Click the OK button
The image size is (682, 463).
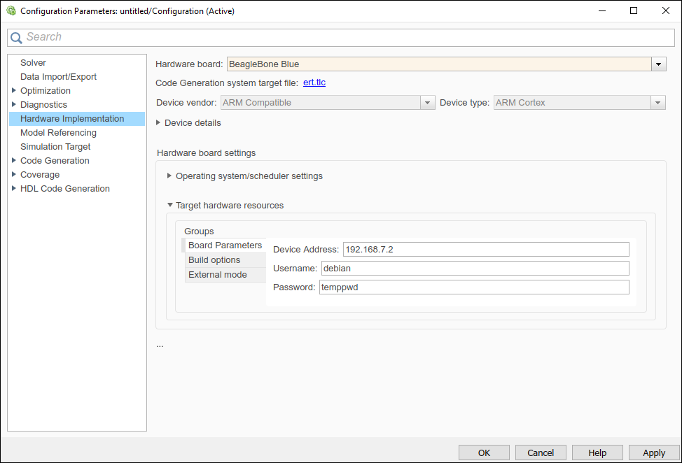point(484,453)
